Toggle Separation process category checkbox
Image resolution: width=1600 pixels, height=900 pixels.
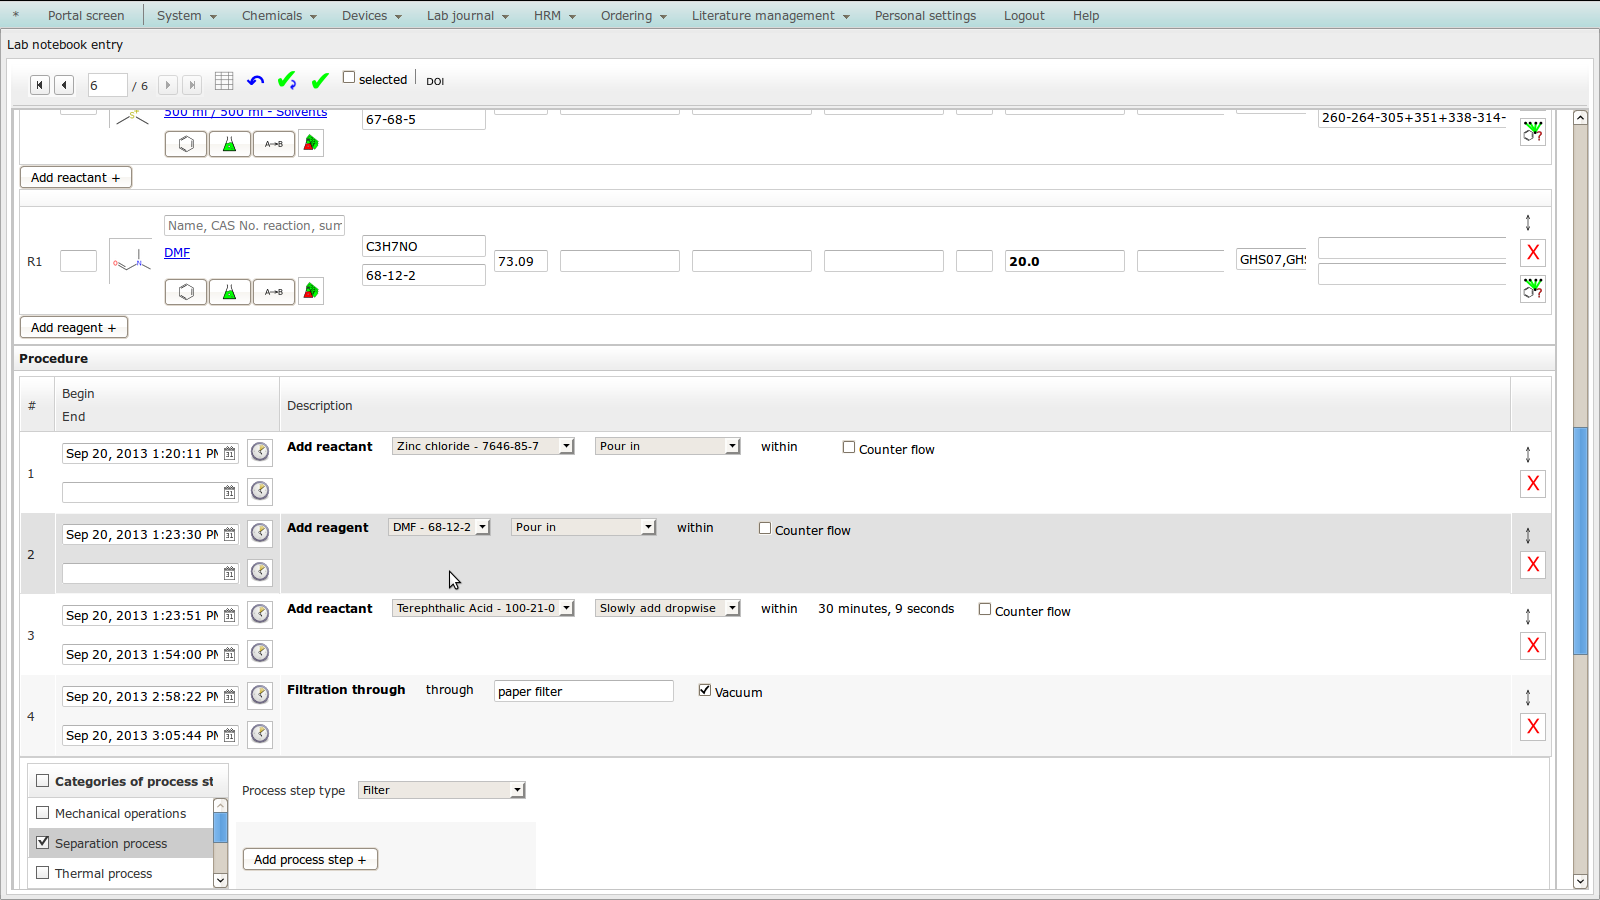point(43,843)
